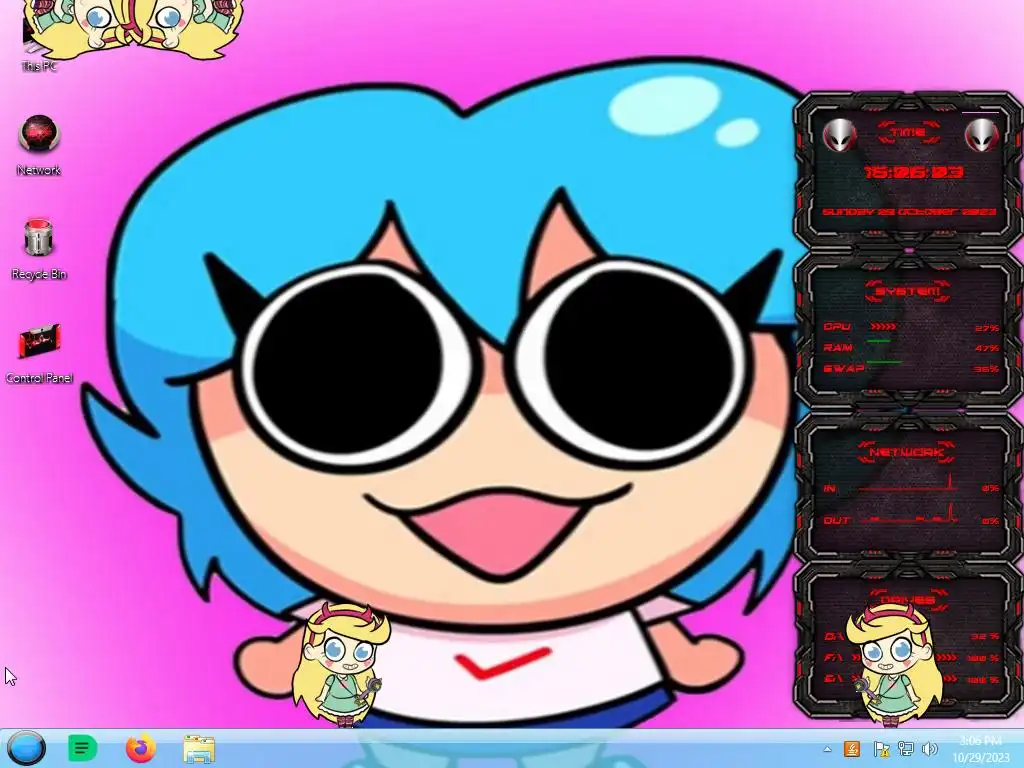The image size is (1024, 768).
Task: Open the volume speaker tray icon
Action: click(x=930, y=749)
